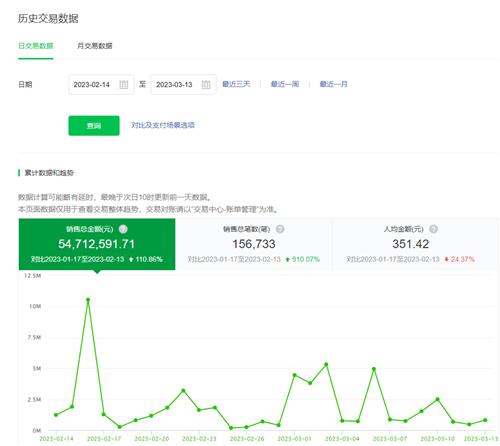Select the 销售总笔数 156,733 card
Screen dimensions: 500x446
tap(254, 244)
